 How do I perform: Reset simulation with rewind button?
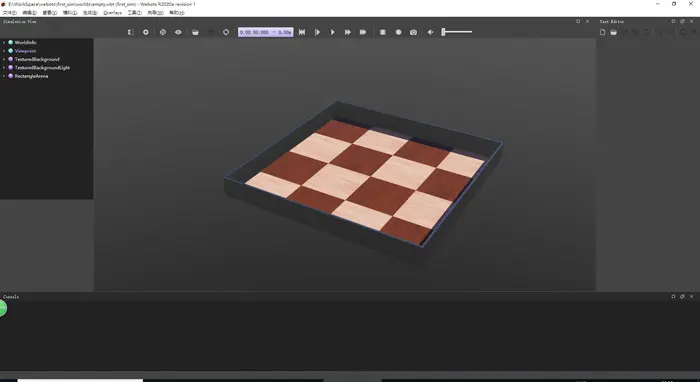point(302,32)
